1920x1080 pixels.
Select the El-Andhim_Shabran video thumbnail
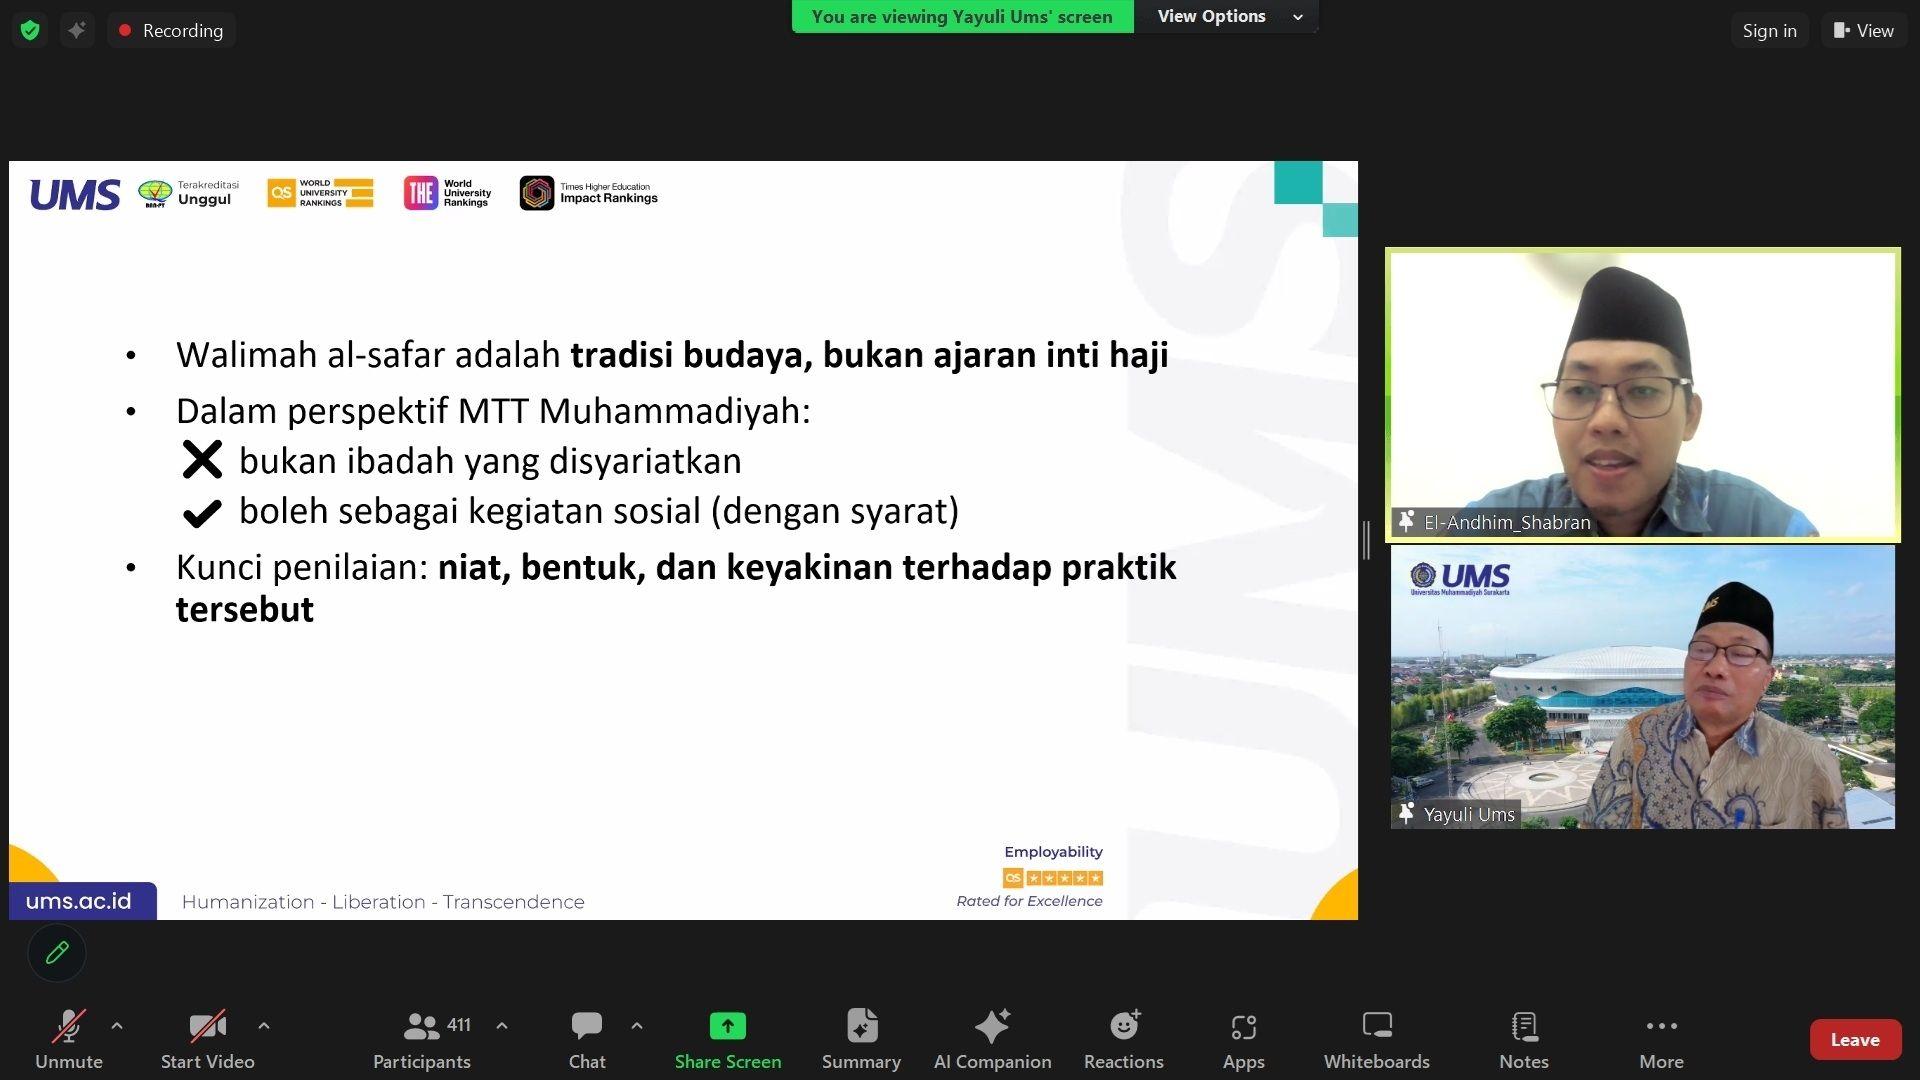1642,395
